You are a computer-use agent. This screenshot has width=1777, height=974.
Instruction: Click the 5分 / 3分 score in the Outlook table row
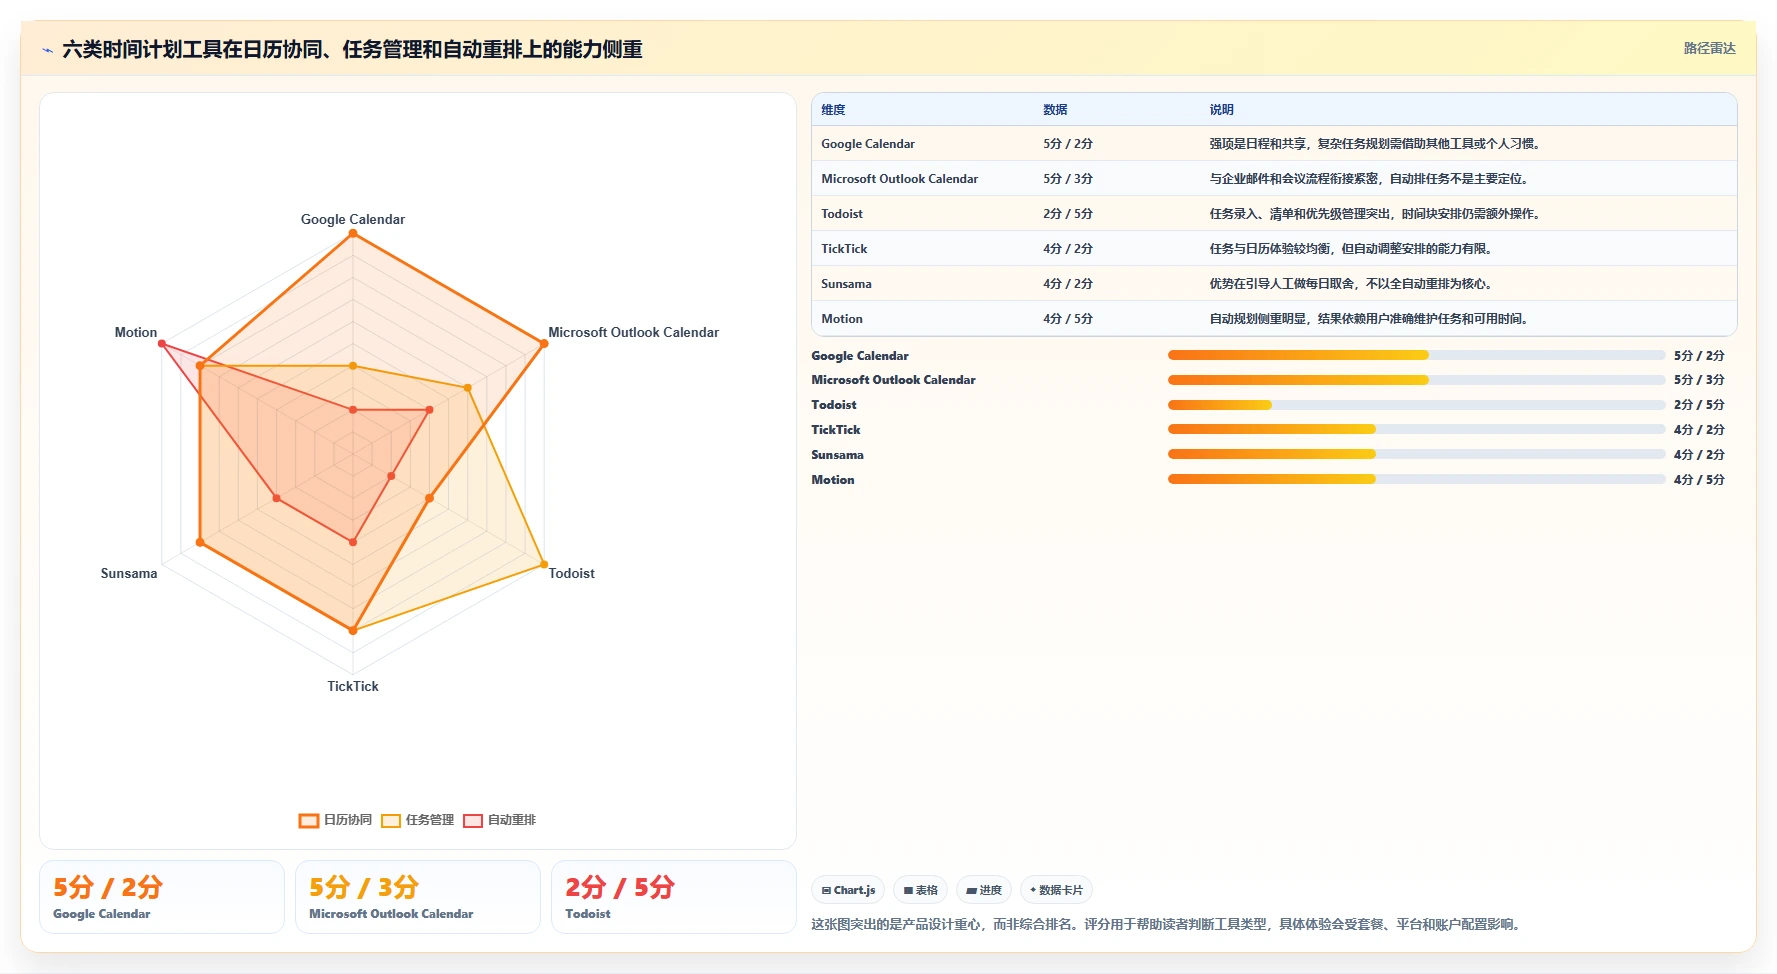coord(1068,179)
